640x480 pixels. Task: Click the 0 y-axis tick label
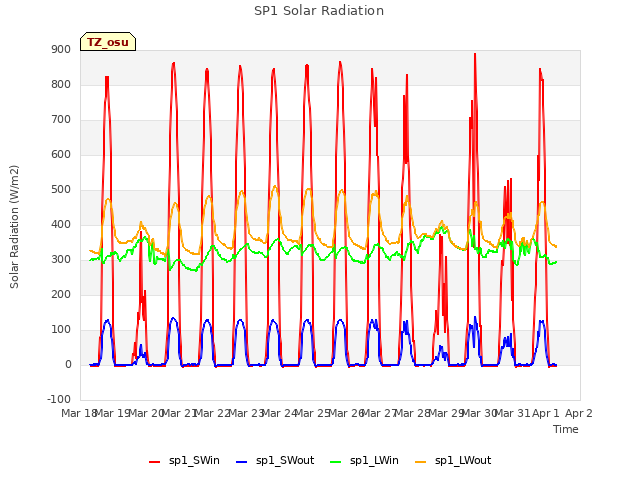tap(68, 365)
